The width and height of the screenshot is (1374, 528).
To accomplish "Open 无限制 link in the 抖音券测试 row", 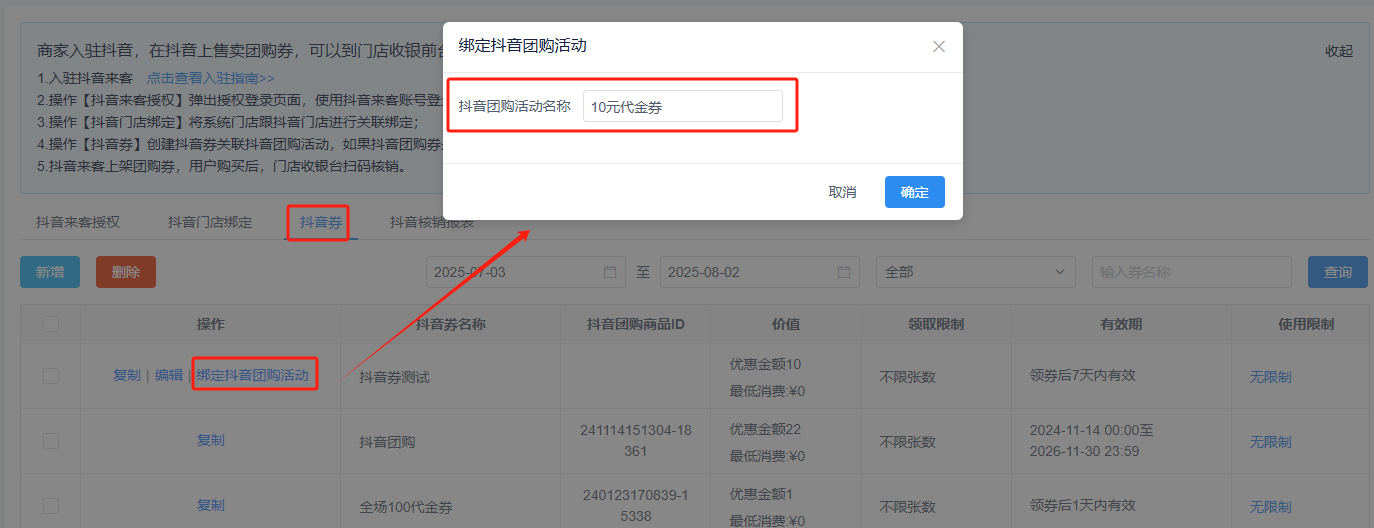I will tap(1270, 377).
